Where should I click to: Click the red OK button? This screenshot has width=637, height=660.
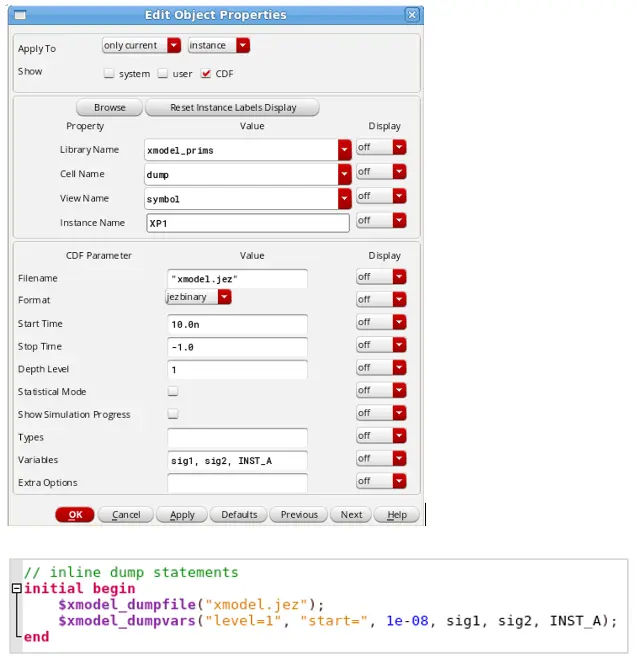point(75,515)
